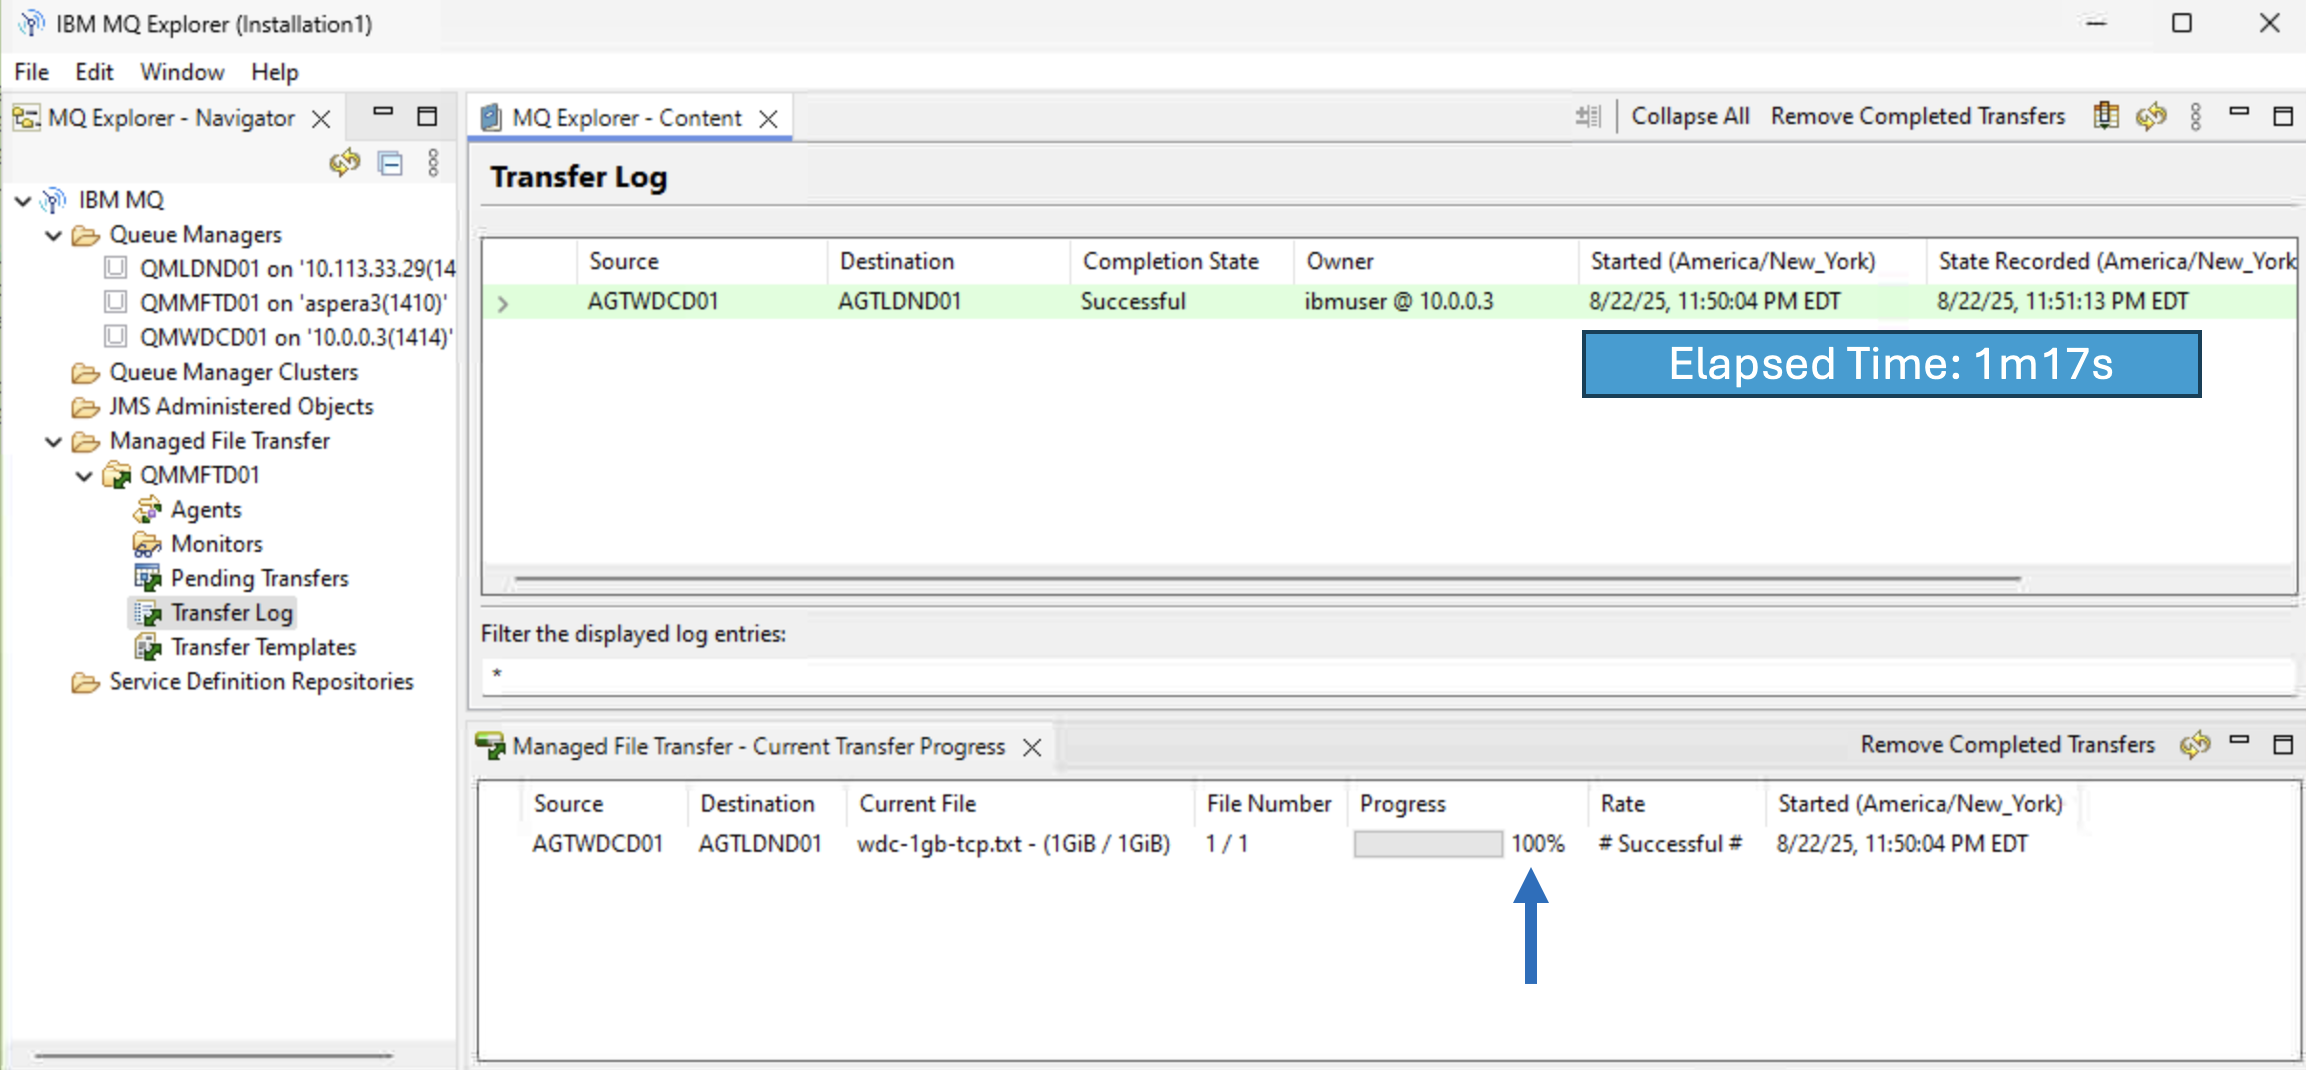Close the MQ Explorer - Navigator view
The image size is (2306, 1070).
pyautogui.click(x=321, y=119)
